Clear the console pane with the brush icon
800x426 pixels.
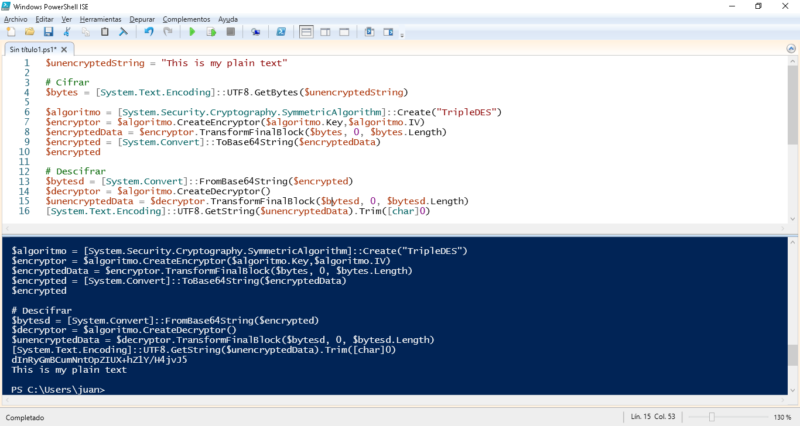pyautogui.click(x=123, y=32)
